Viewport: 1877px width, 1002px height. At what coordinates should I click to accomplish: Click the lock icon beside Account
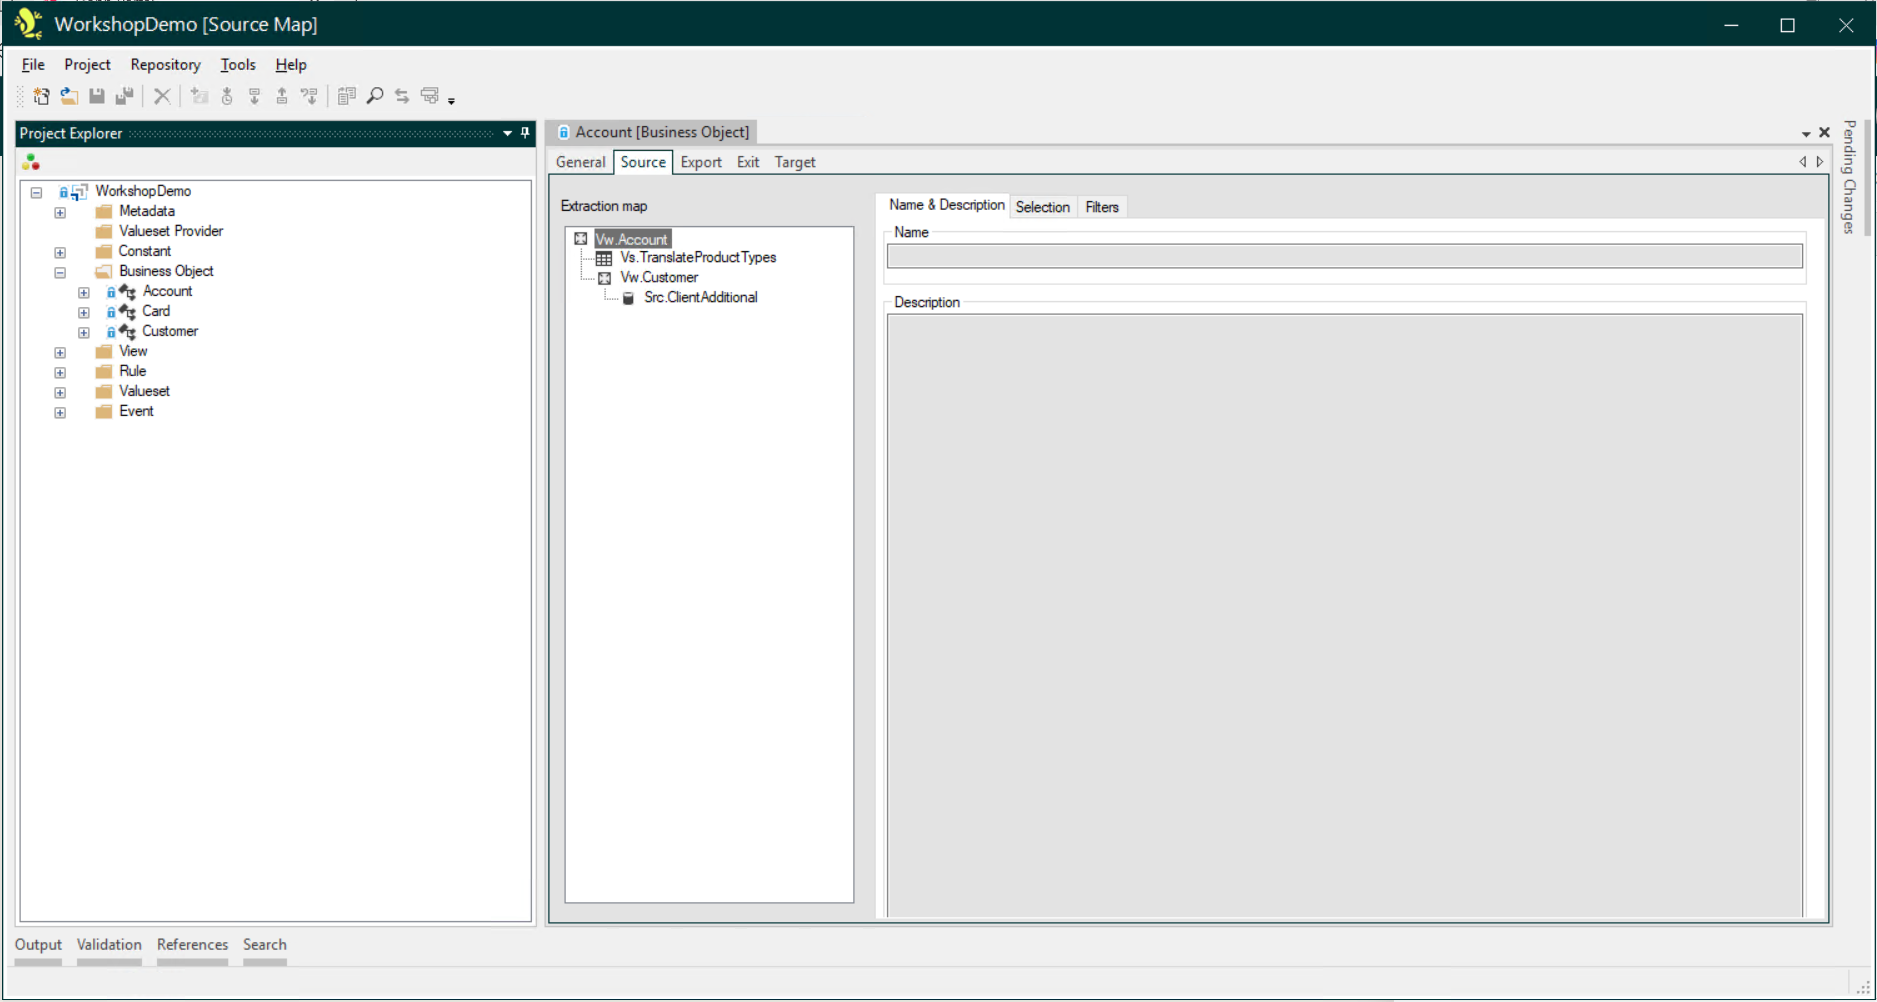111,291
